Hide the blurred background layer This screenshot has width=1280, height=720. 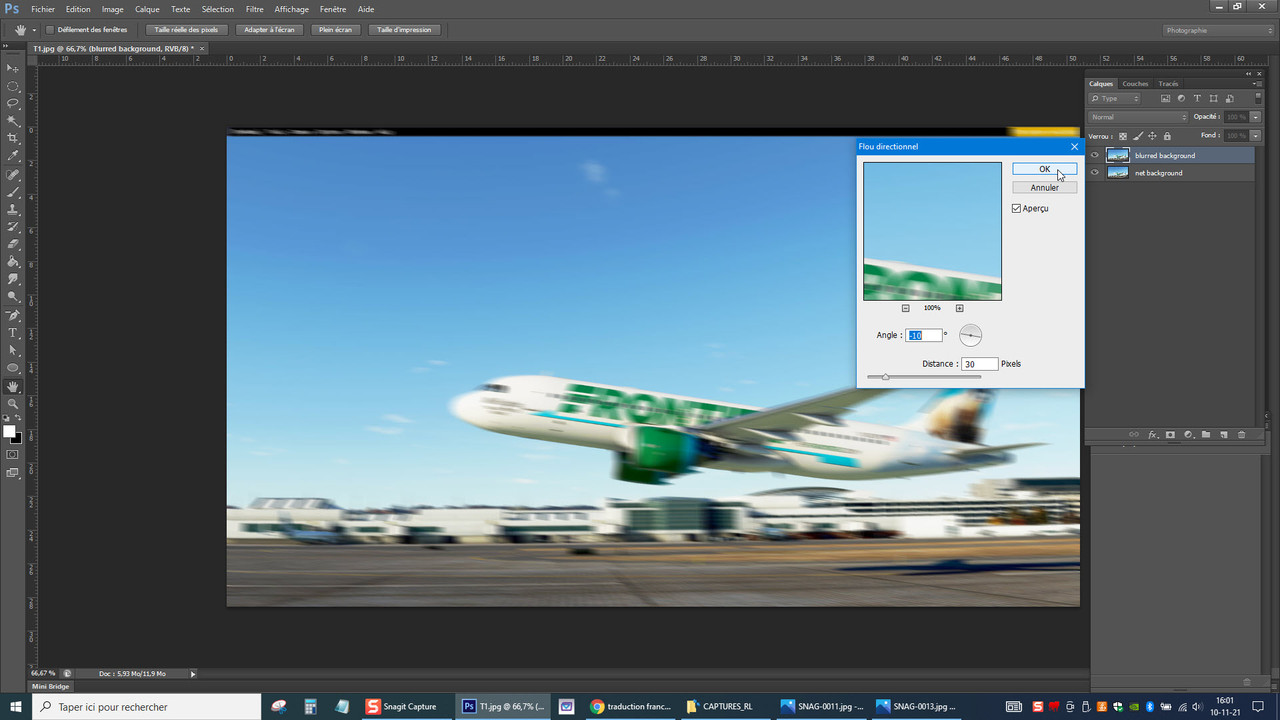1095,155
